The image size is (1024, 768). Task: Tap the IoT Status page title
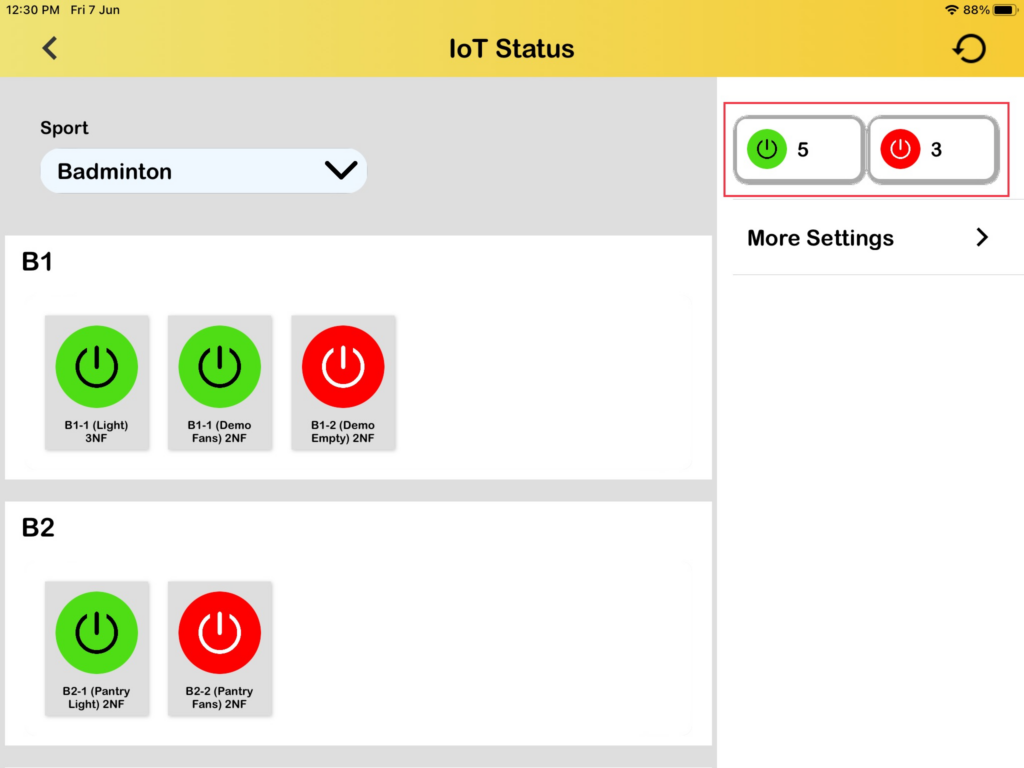(x=512, y=48)
